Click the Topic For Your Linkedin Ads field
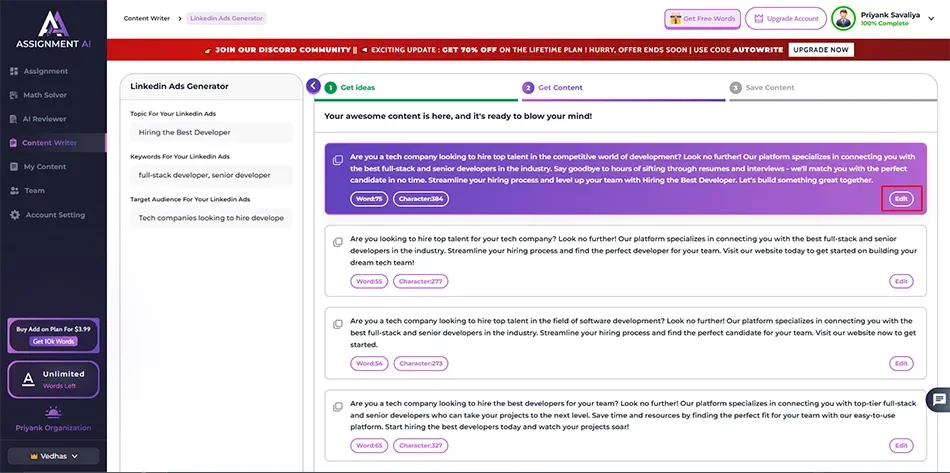950x473 pixels. [211, 132]
